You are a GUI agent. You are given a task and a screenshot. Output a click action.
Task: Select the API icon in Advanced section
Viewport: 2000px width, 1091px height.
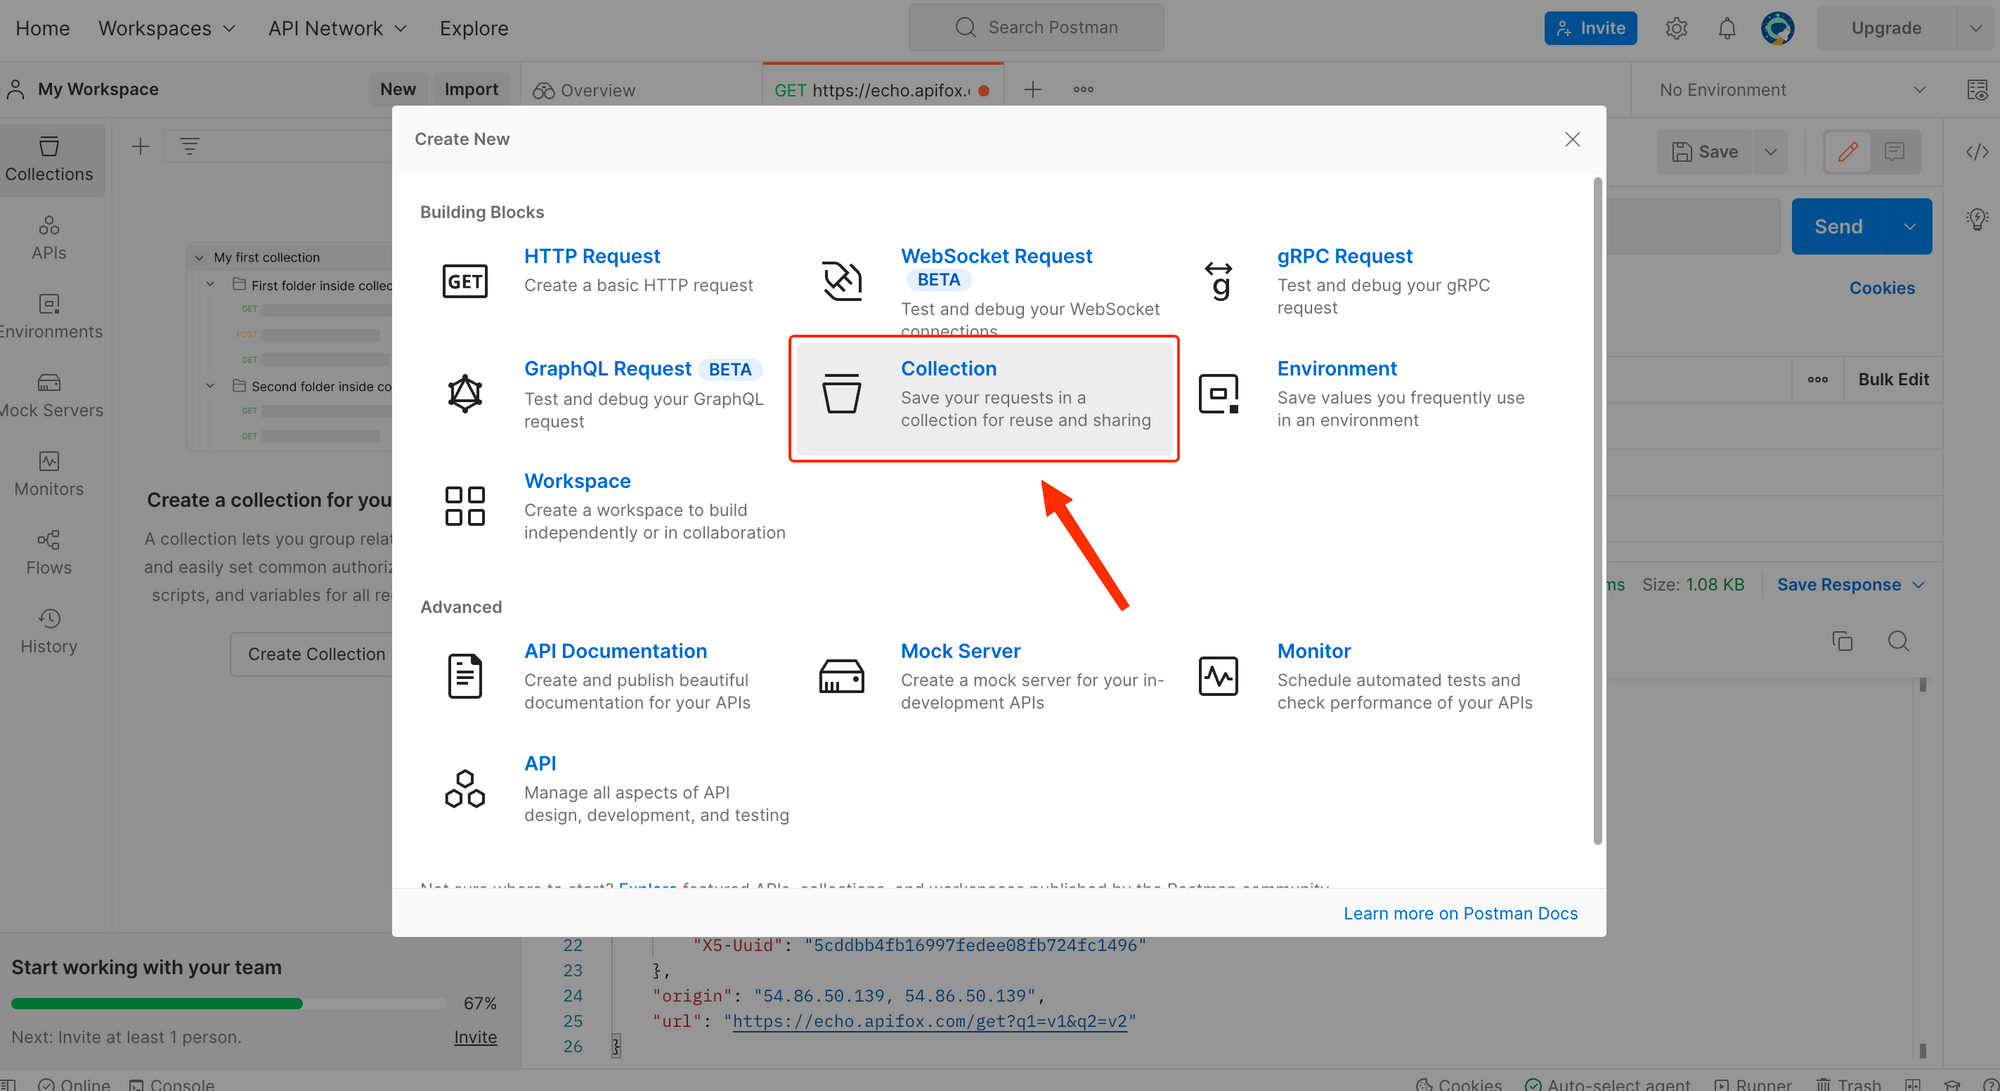(x=465, y=787)
